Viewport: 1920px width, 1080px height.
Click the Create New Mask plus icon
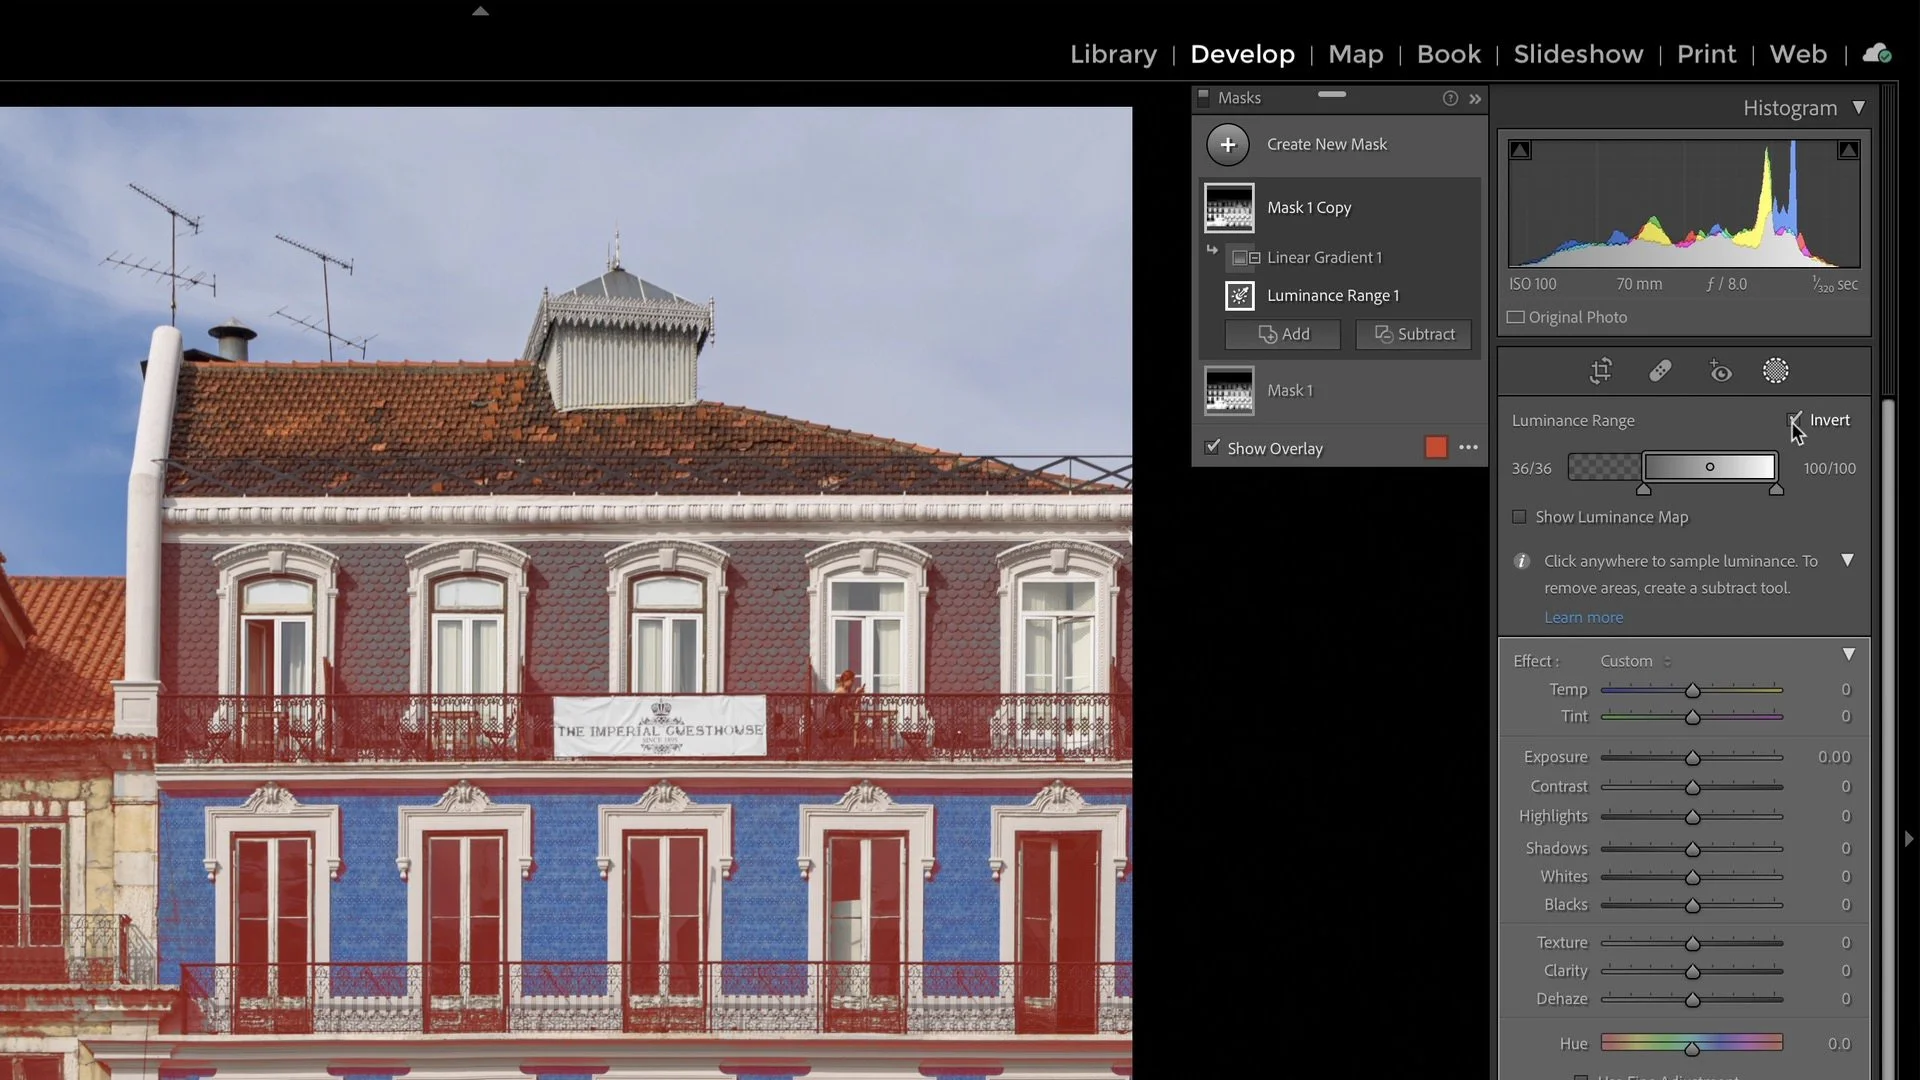(1228, 144)
